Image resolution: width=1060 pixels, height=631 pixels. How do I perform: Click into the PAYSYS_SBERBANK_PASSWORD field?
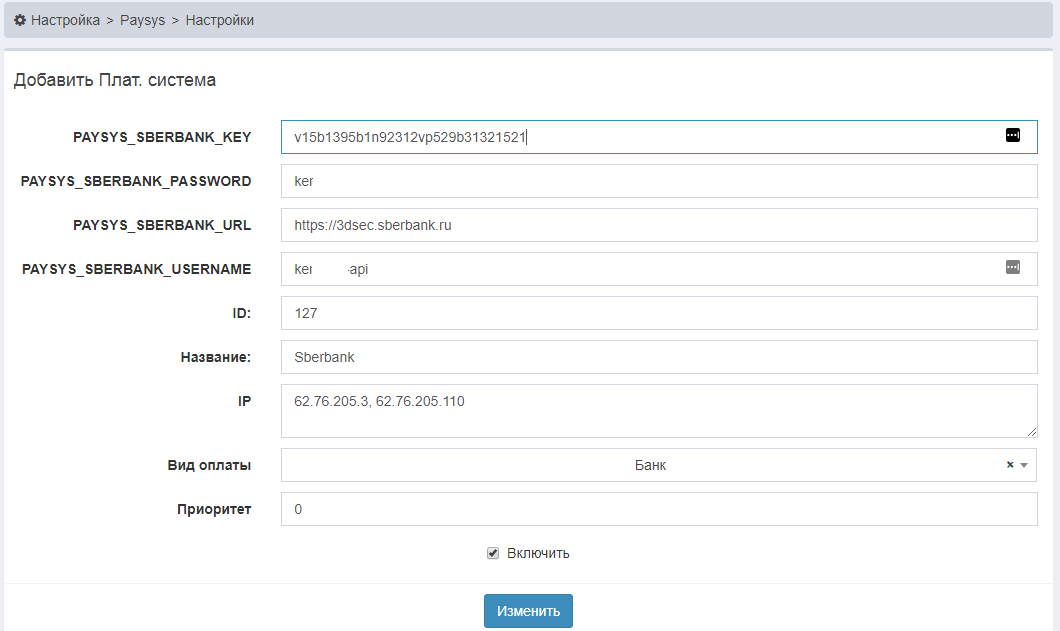pos(659,181)
